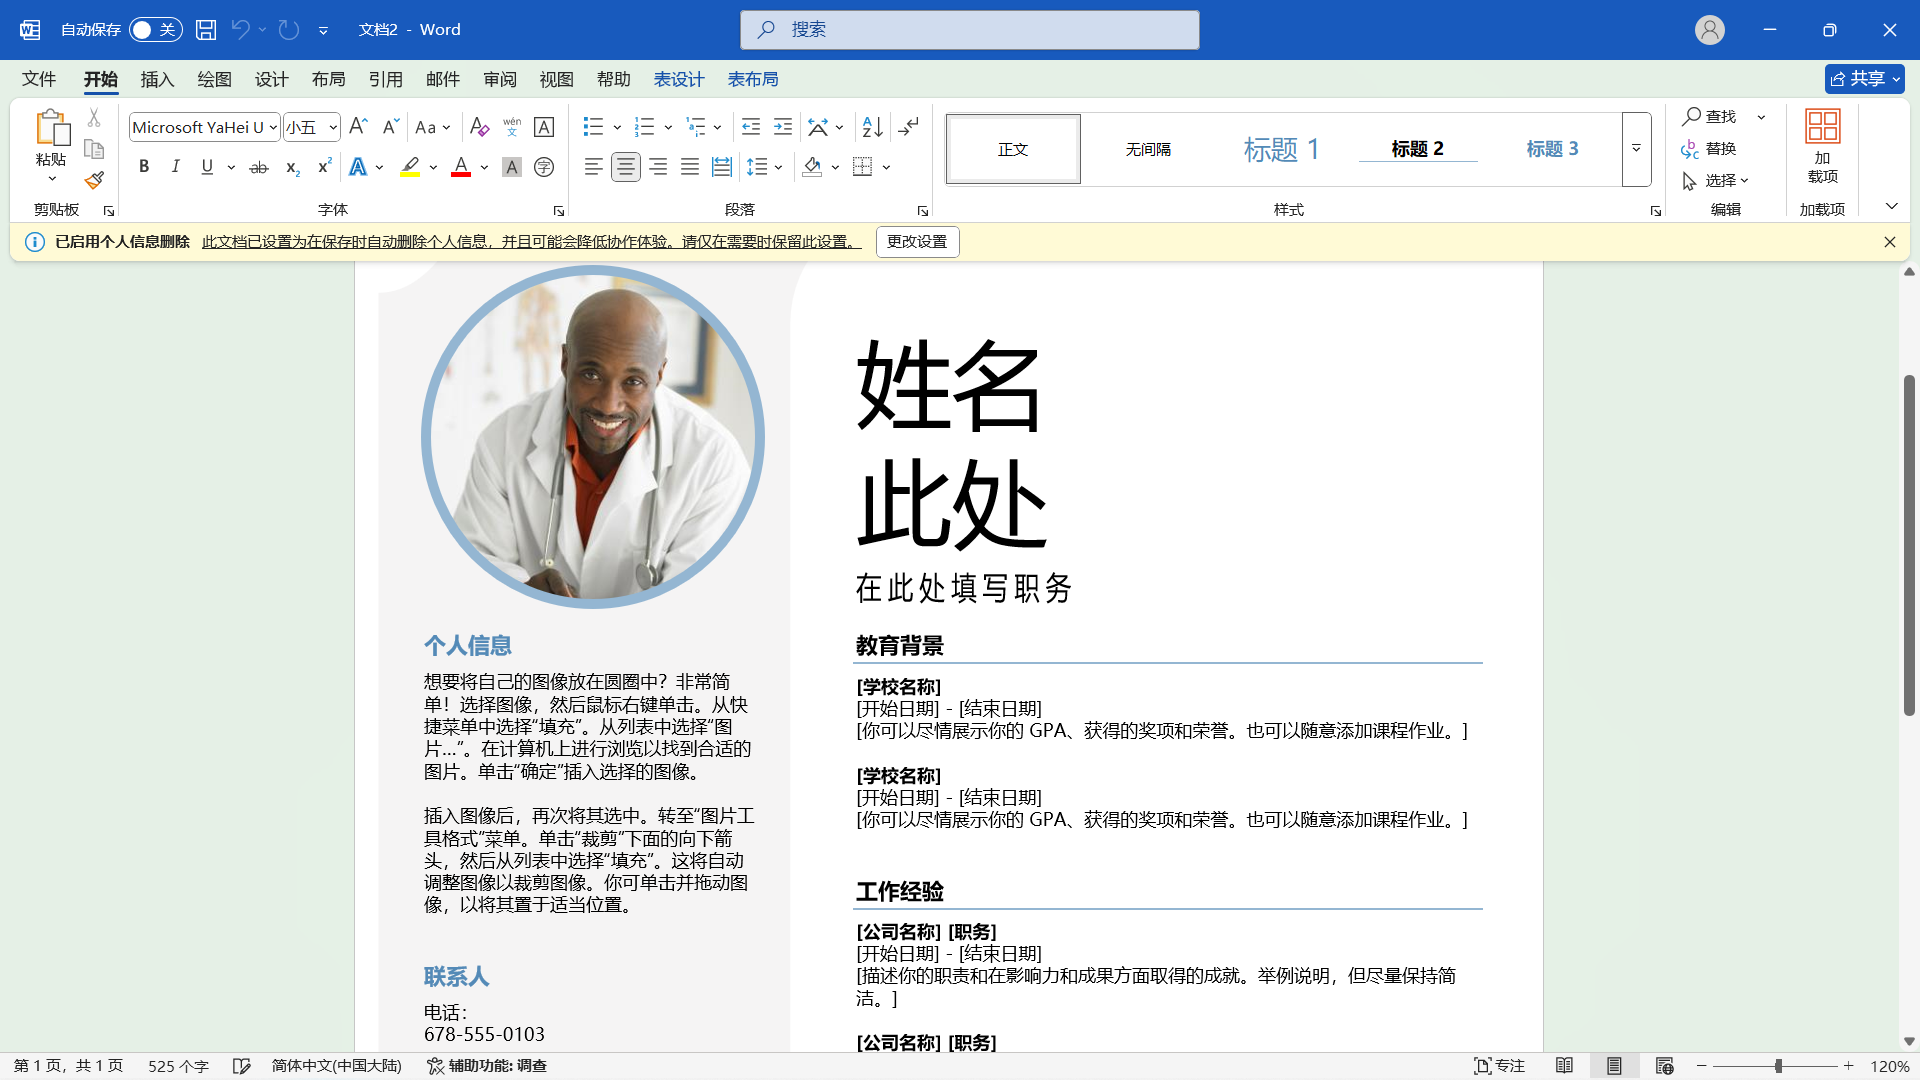1920x1080 pixels.
Task: Click the Change Settings (更改设置) button
Action: pyautogui.click(x=917, y=242)
